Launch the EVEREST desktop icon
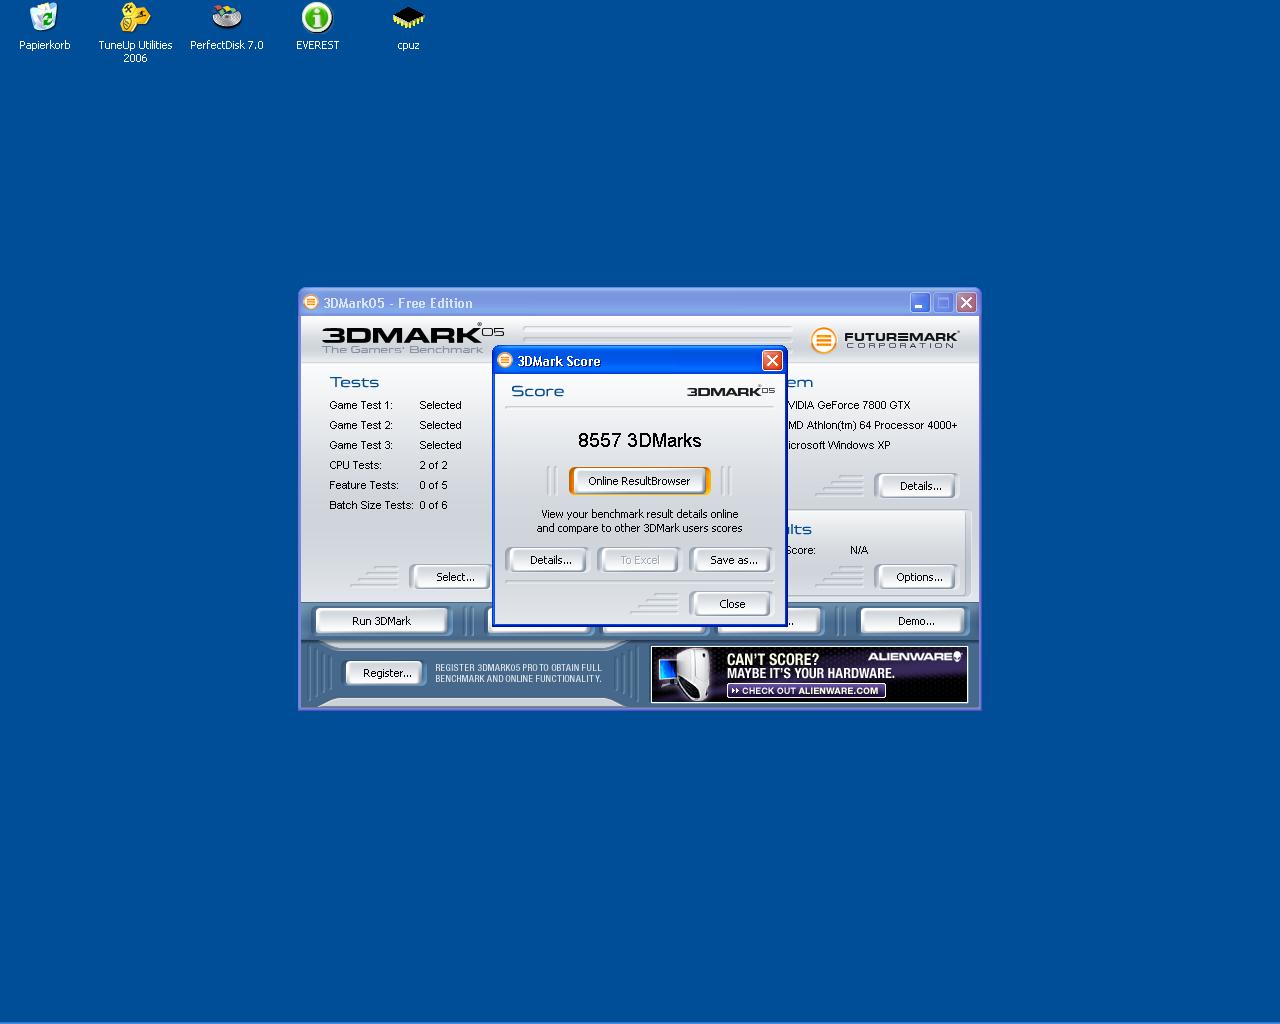Viewport: 1280px width, 1024px height. click(x=317, y=27)
